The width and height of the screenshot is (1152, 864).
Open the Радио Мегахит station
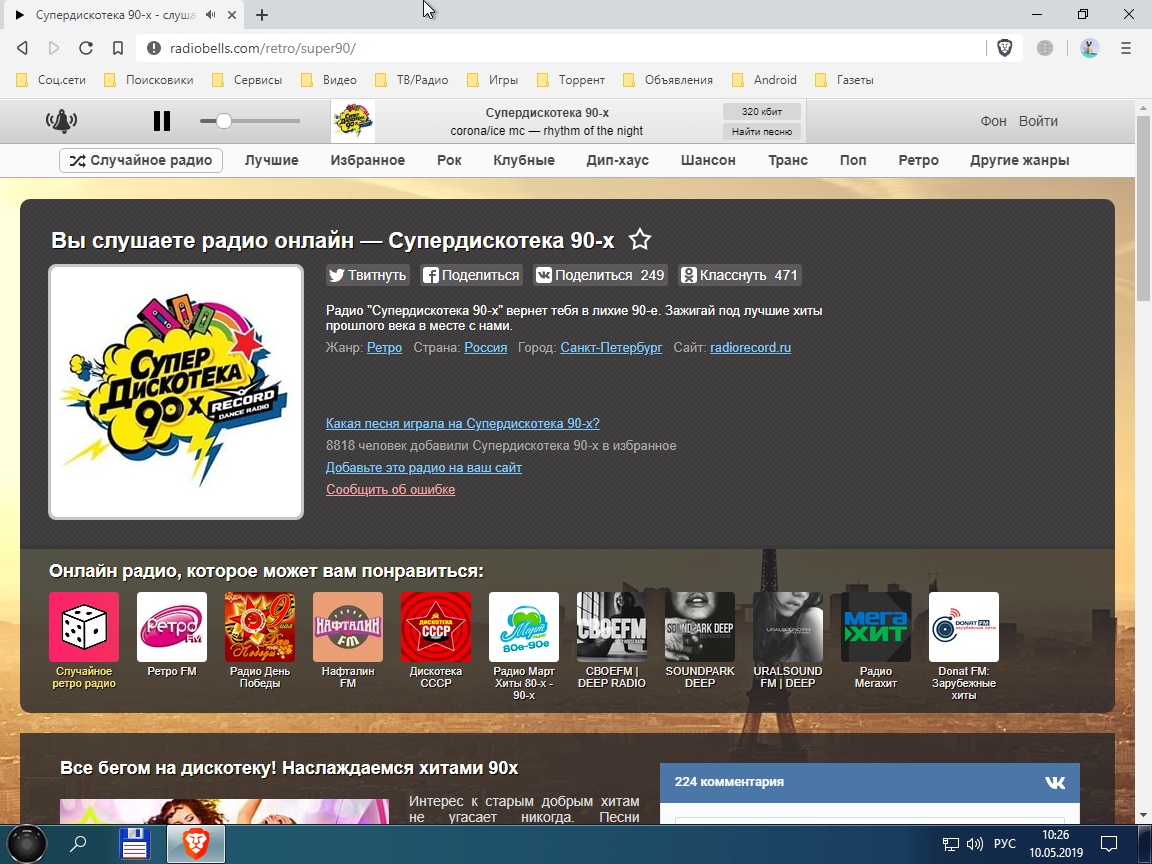pyautogui.click(x=876, y=627)
